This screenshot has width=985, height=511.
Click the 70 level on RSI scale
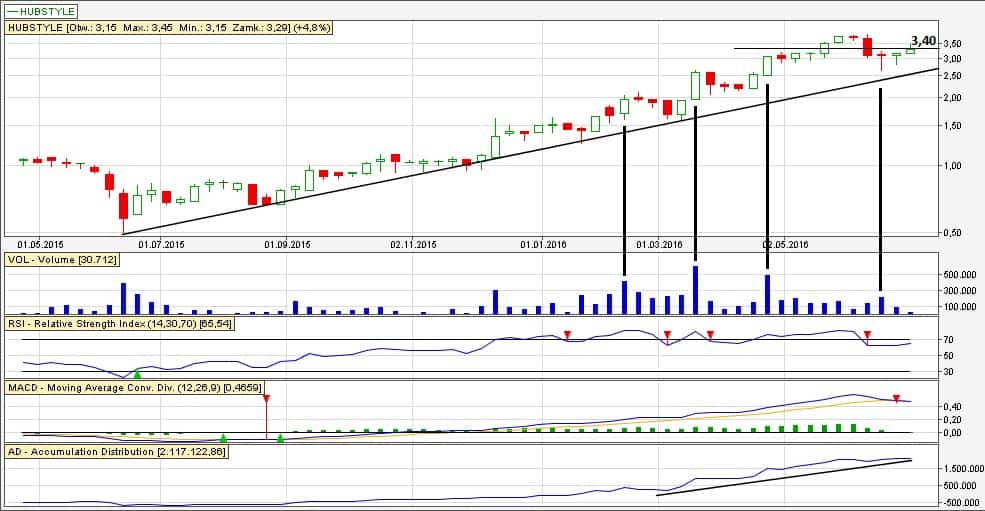[x=946, y=340]
